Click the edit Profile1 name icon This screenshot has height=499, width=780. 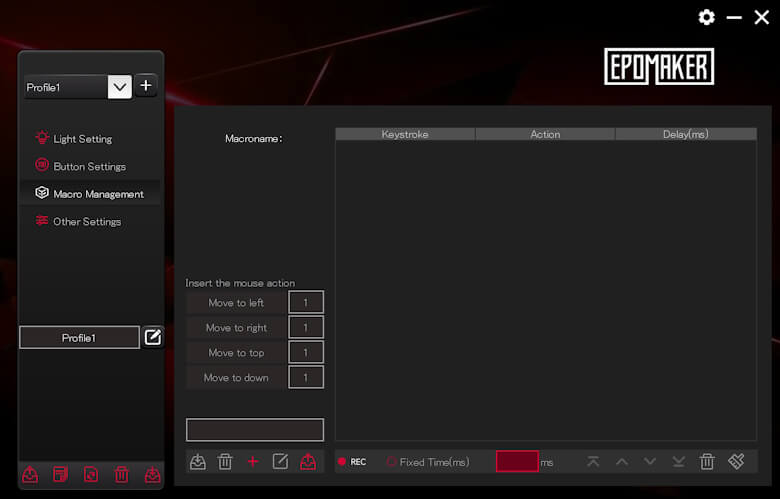tap(152, 337)
